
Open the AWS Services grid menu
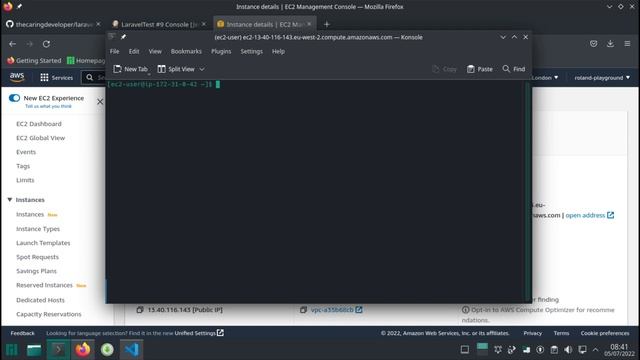coord(56,78)
